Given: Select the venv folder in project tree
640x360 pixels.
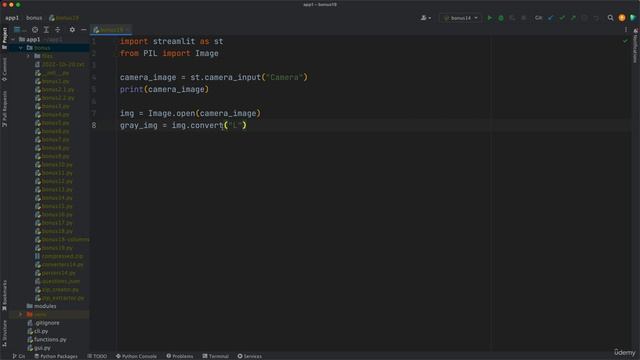Looking at the screenshot, I should [40, 314].
